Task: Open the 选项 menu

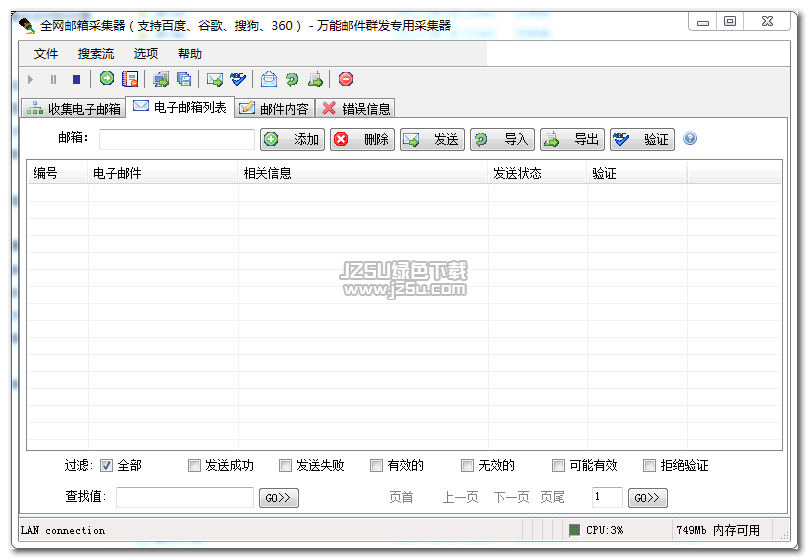Action: pos(146,54)
